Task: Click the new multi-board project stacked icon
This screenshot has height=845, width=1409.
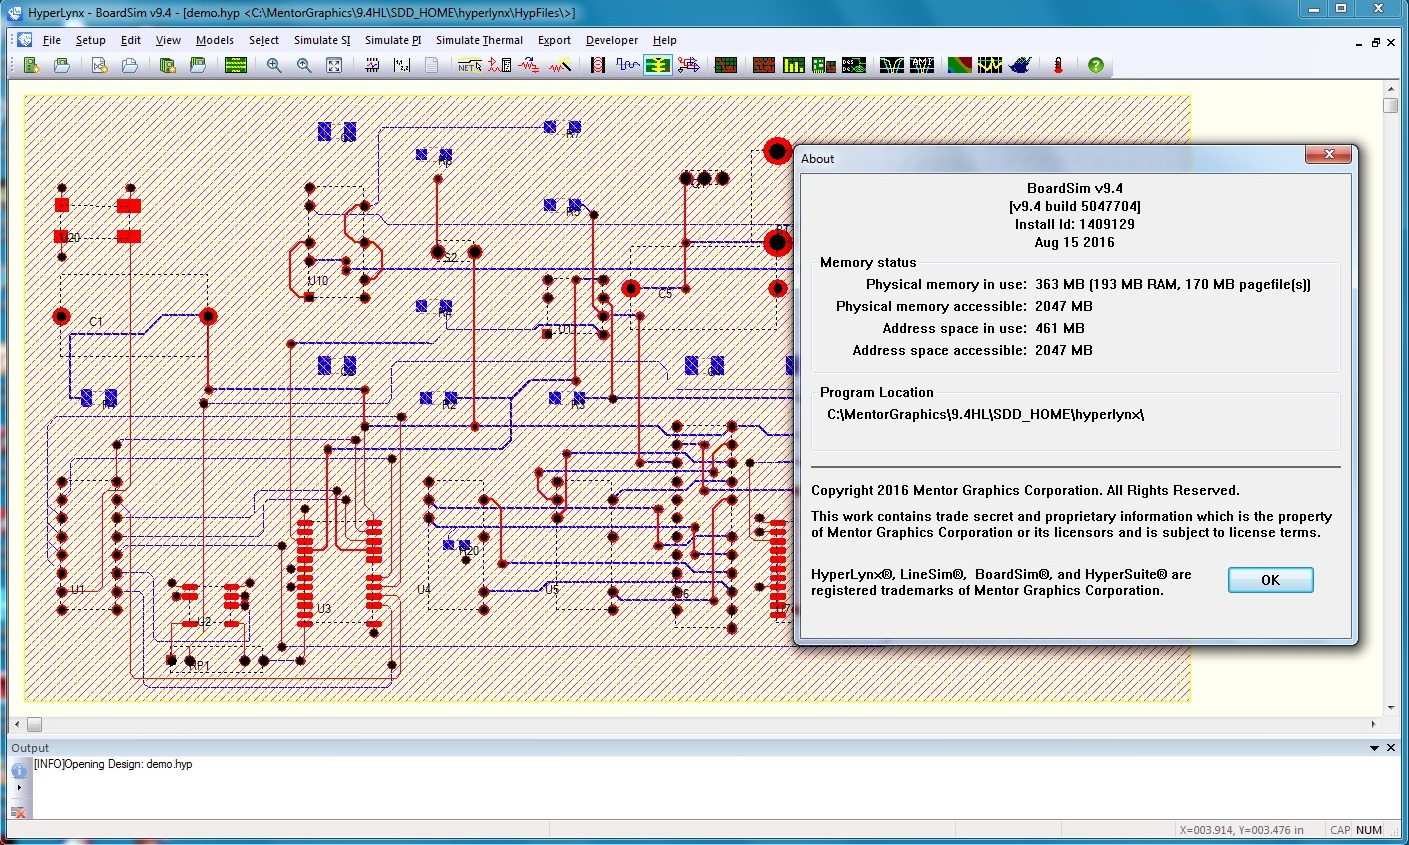Action: (x=167, y=65)
